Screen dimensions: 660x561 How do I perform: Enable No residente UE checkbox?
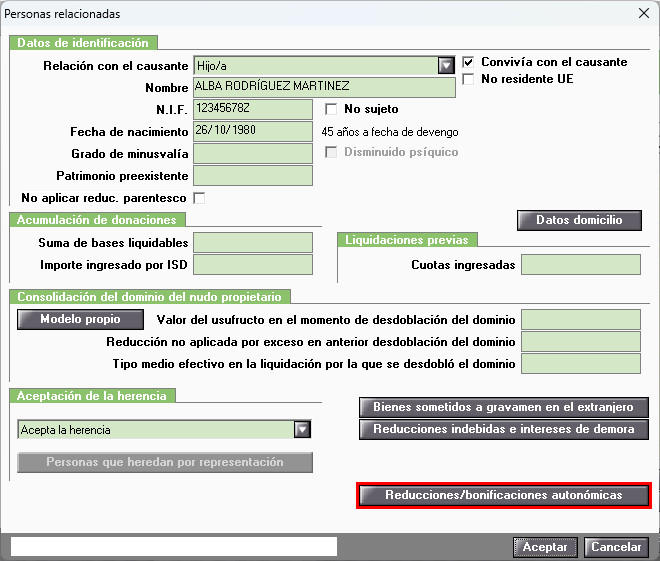(468, 79)
